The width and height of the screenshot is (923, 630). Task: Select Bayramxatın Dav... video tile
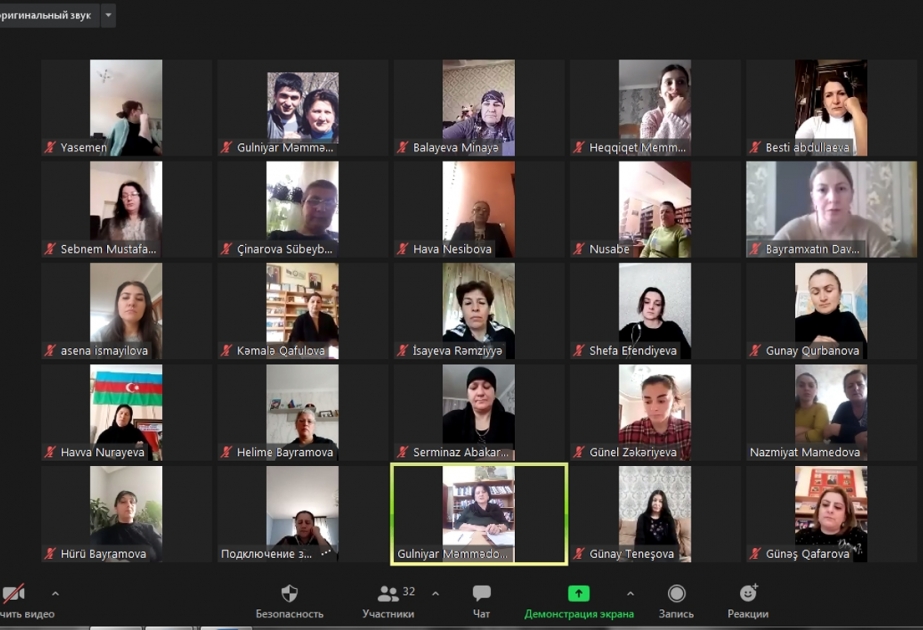coord(831,209)
